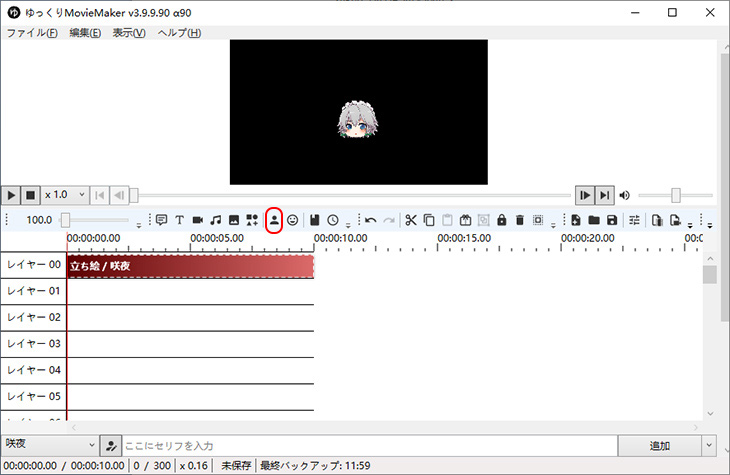Jump to the end of timeline
Screen dimensions: 730x475
(x=604, y=195)
